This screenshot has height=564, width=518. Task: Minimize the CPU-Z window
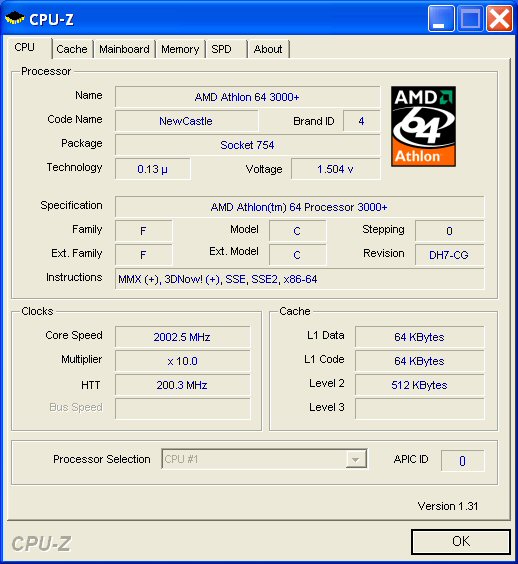coord(441,19)
